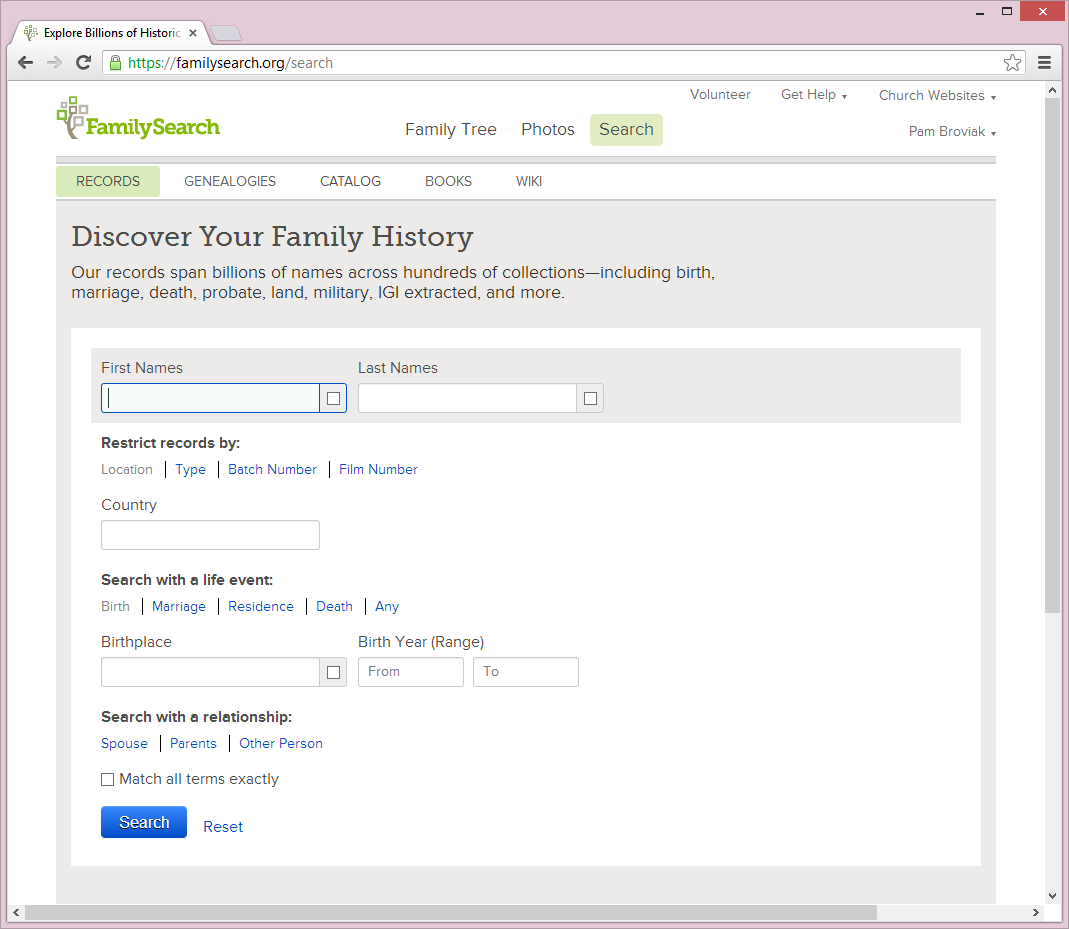
Task: Select the Residence life event
Action: click(x=261, y=607)
